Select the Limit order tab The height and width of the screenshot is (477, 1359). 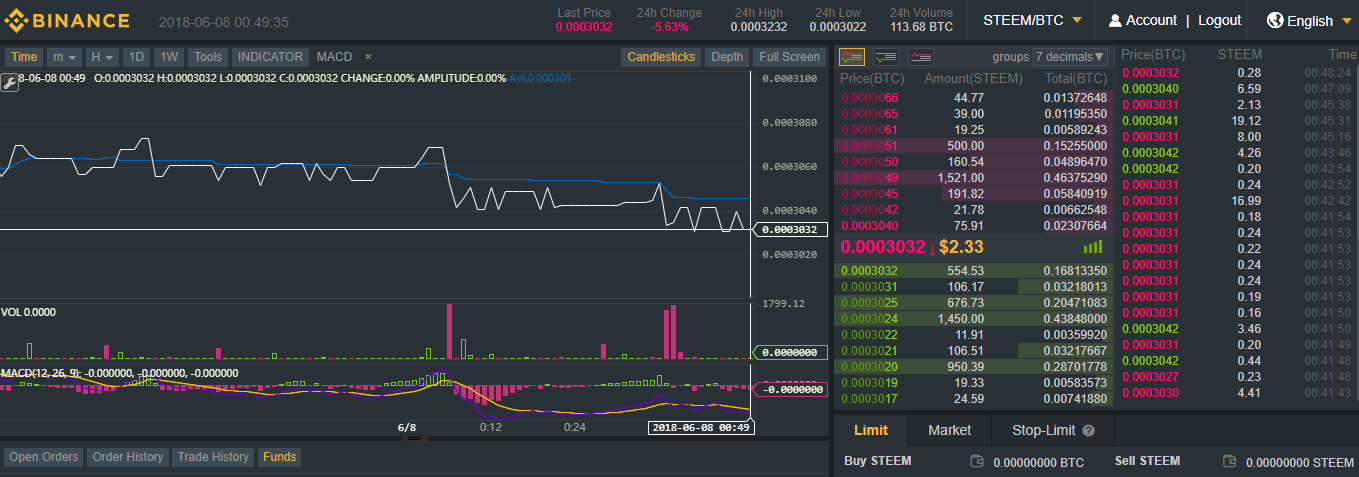pos(871,430)
